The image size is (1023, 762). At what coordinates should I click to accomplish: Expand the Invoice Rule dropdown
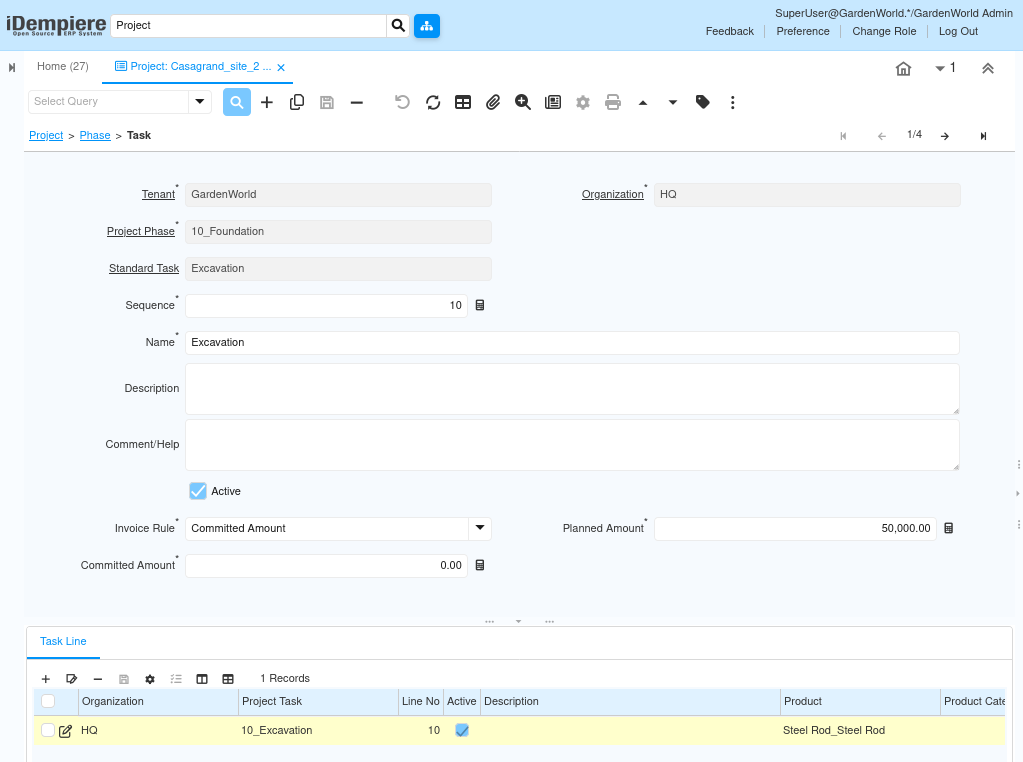coord(480,528)
